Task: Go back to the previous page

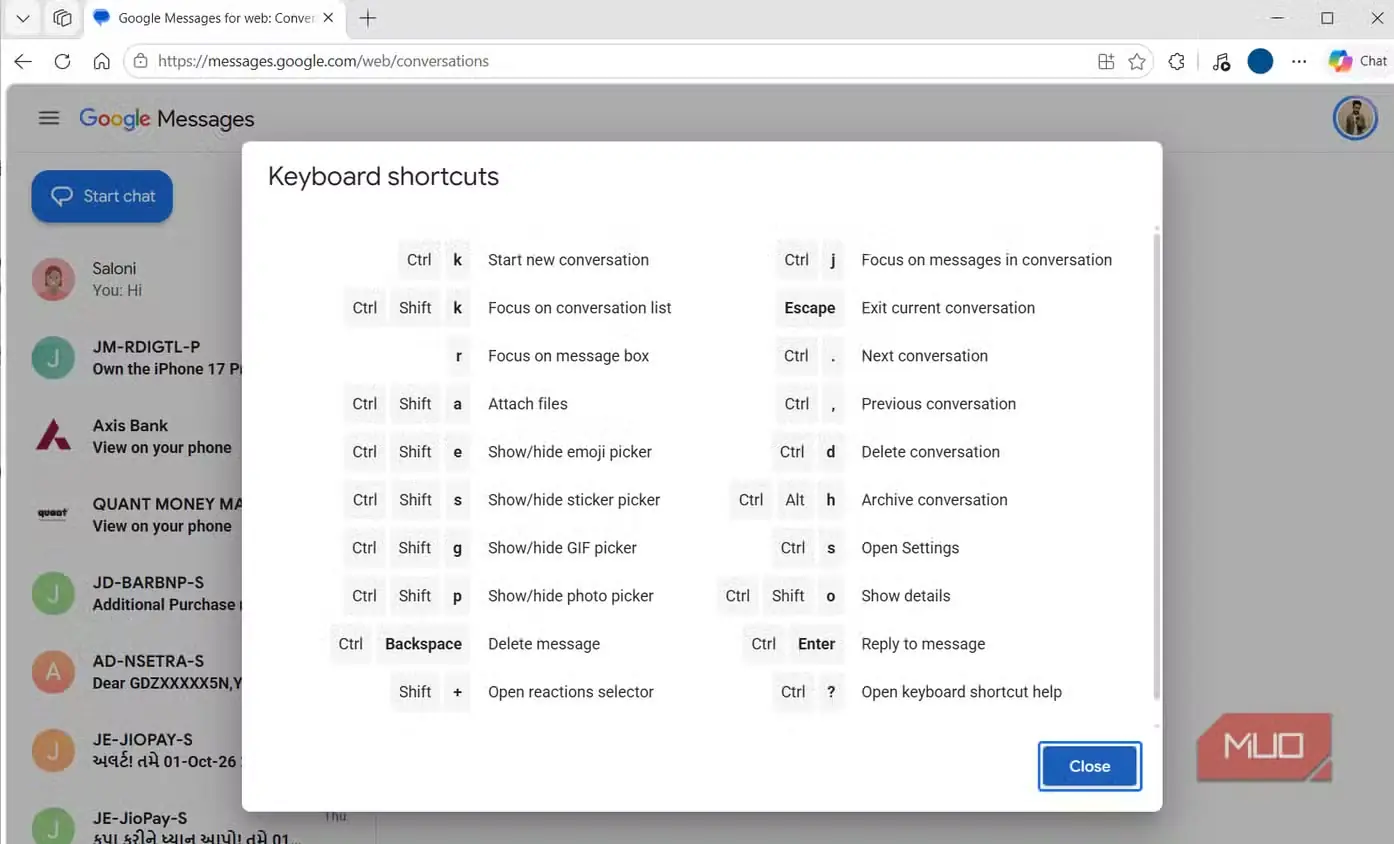Action: click(23, 61)
